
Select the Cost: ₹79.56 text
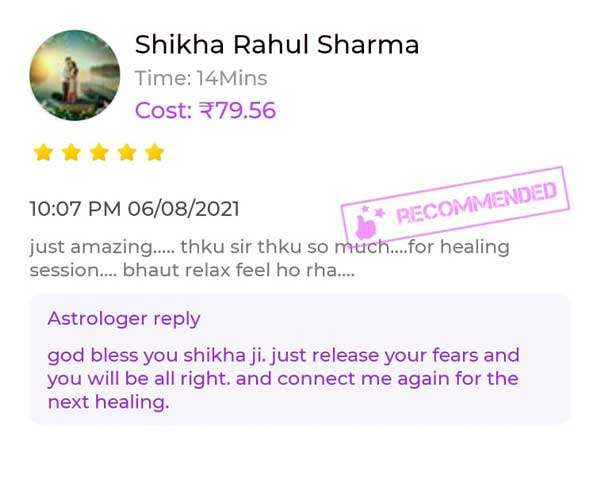tap(205, 111)
